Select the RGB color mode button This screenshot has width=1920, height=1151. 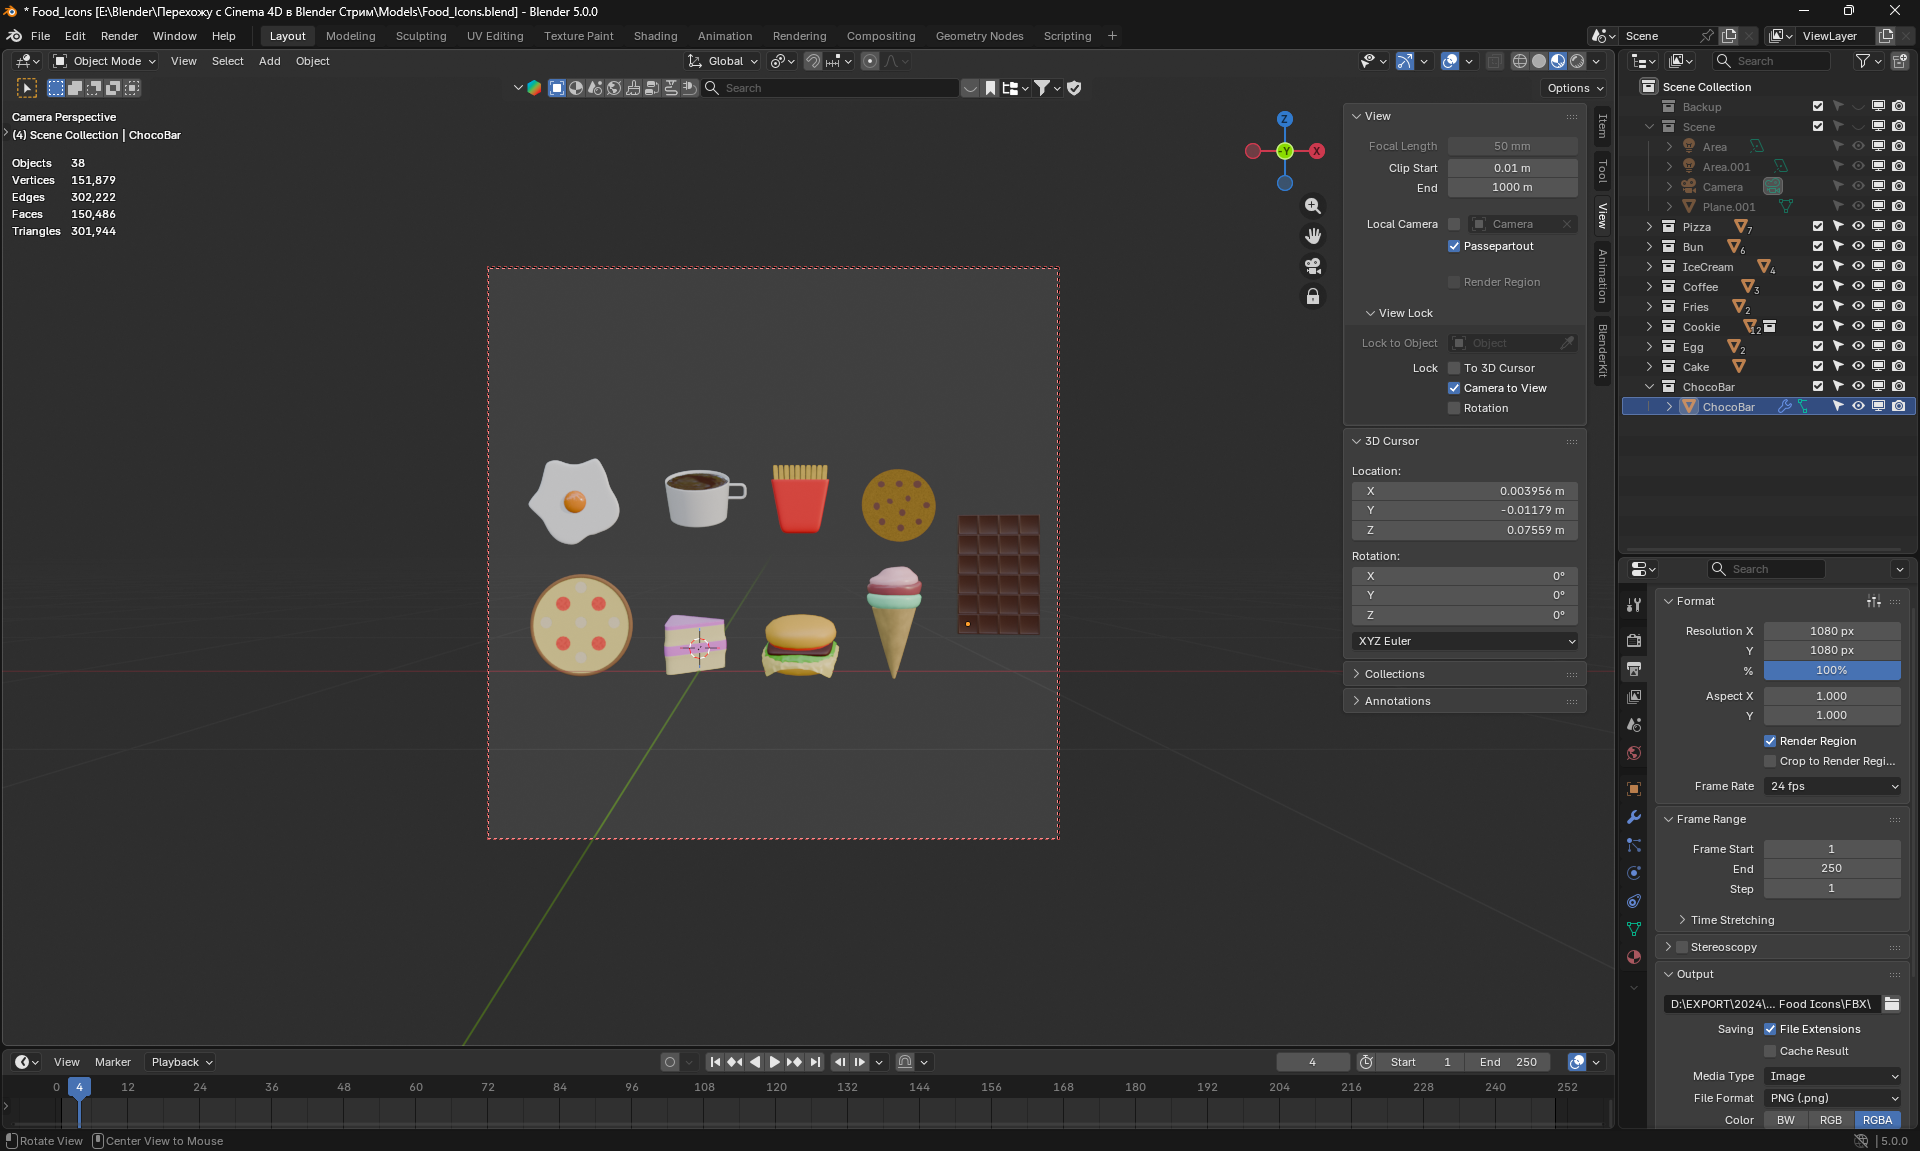(1830, 1120)
